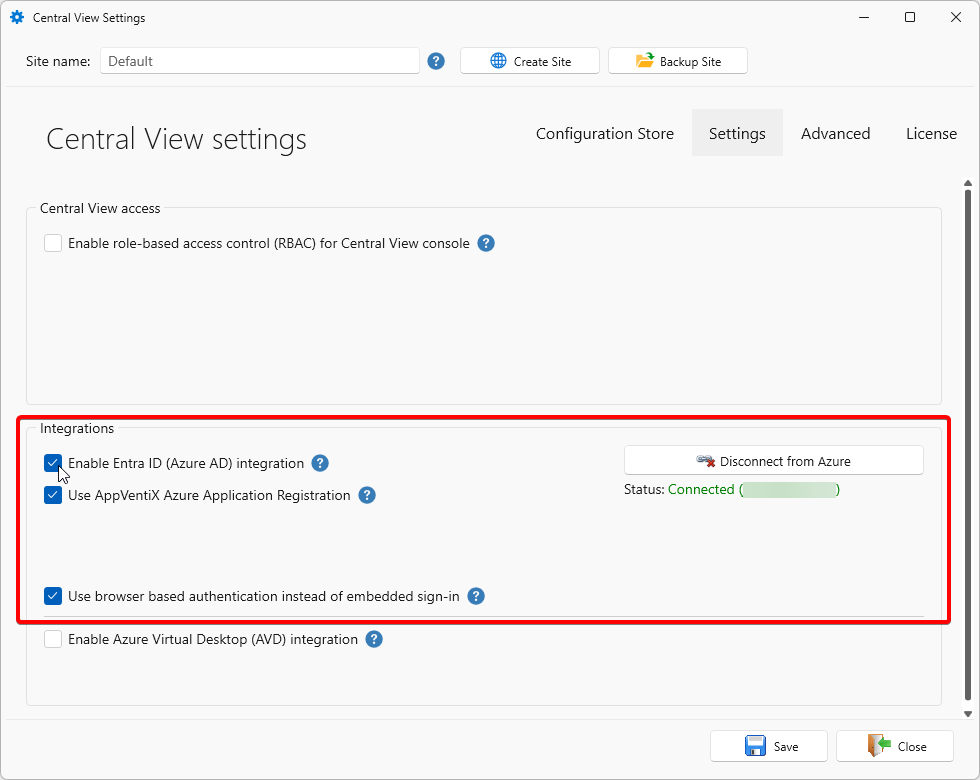Click the Connected status text

pos(754,489)
